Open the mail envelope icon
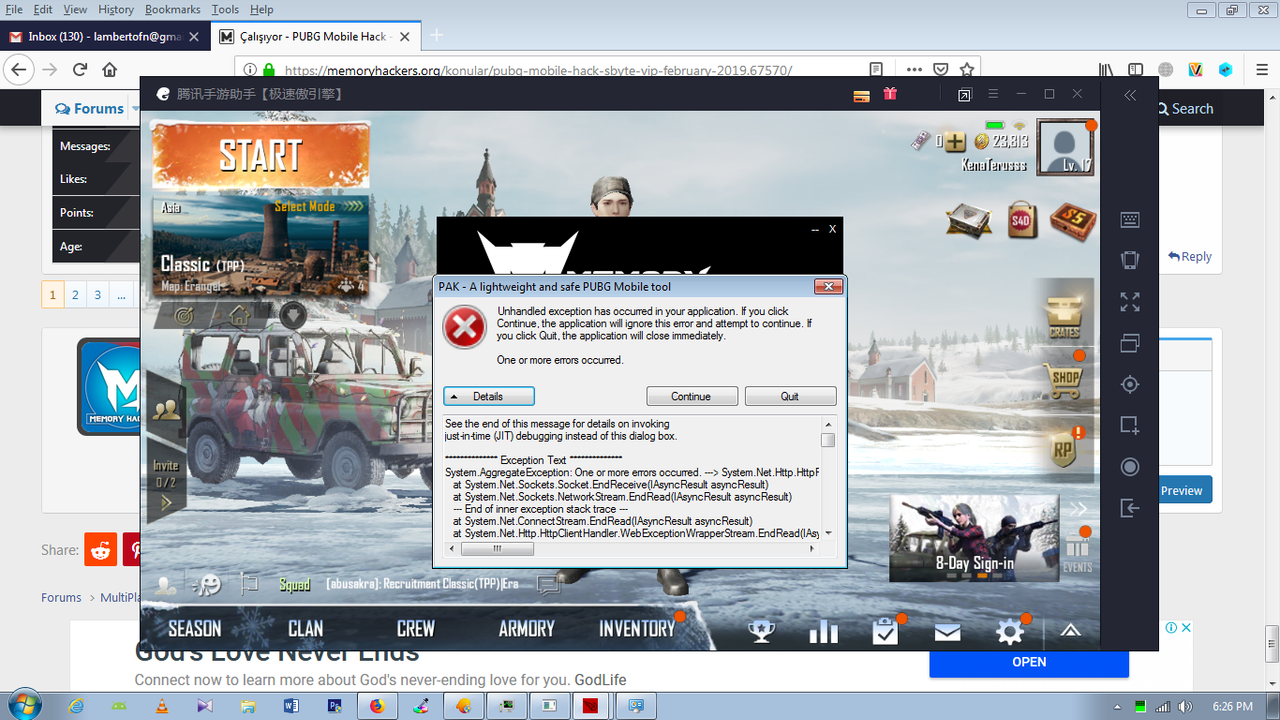The height and width of the screenshot is (720, 1280). 947,632
